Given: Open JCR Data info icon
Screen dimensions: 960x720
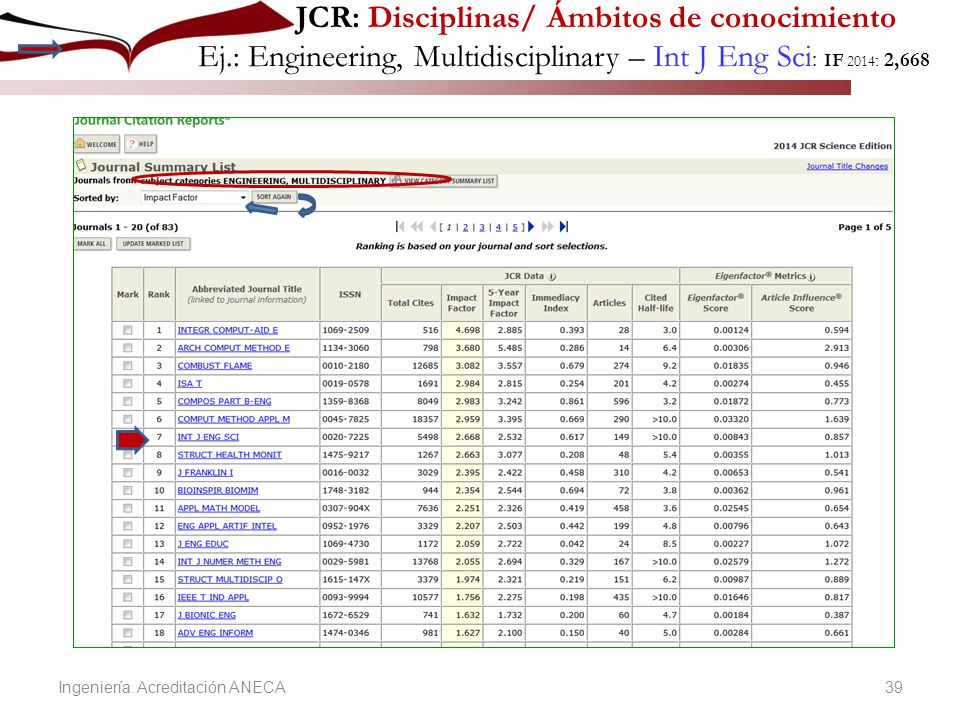Looking at the screenshot, I should [552, 277].
